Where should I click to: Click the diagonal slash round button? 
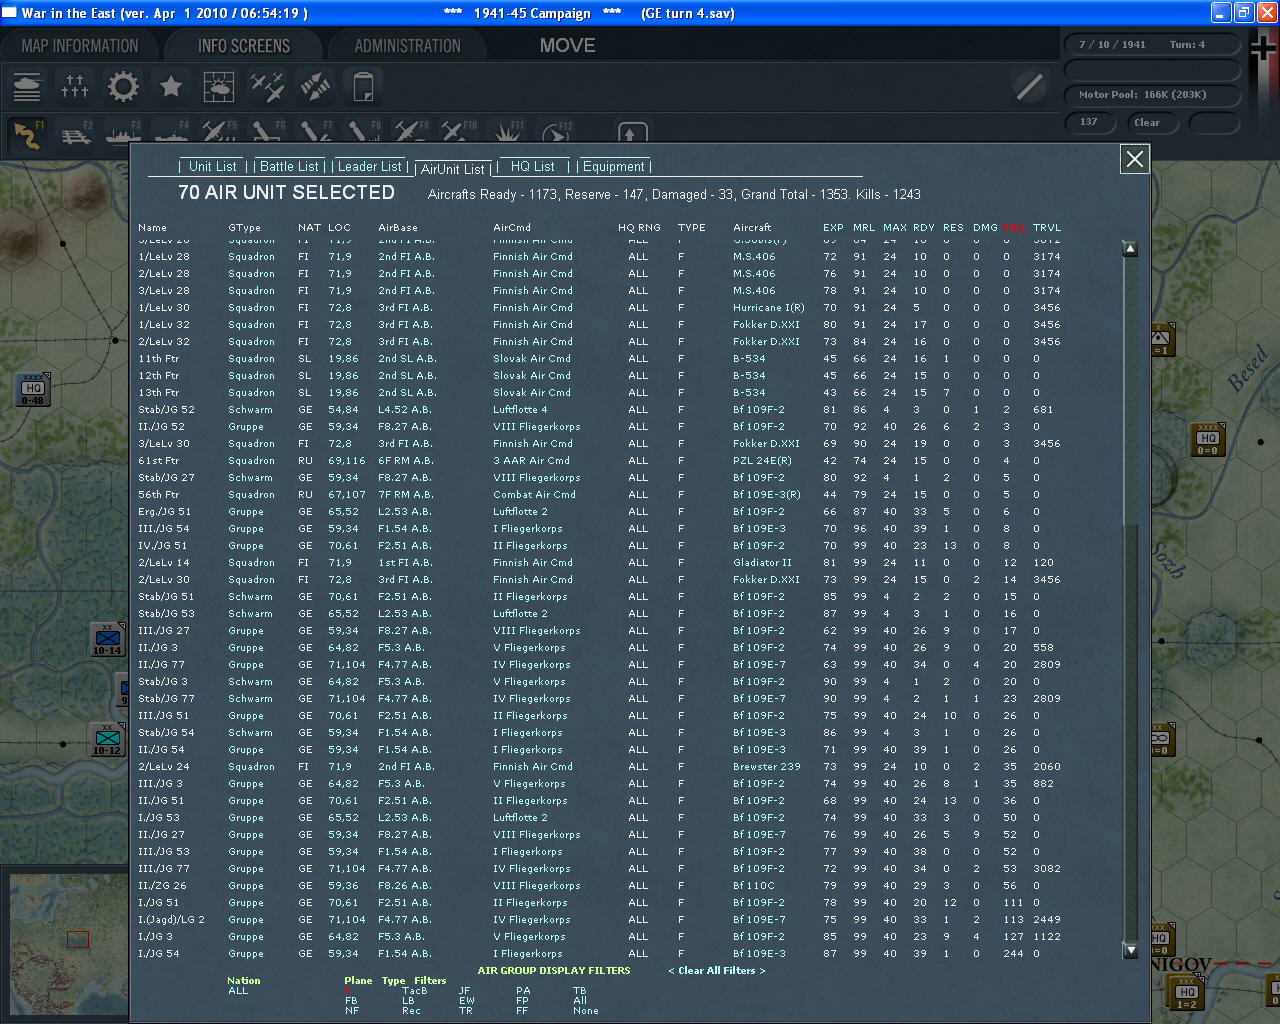click(x=1030, y=87)
